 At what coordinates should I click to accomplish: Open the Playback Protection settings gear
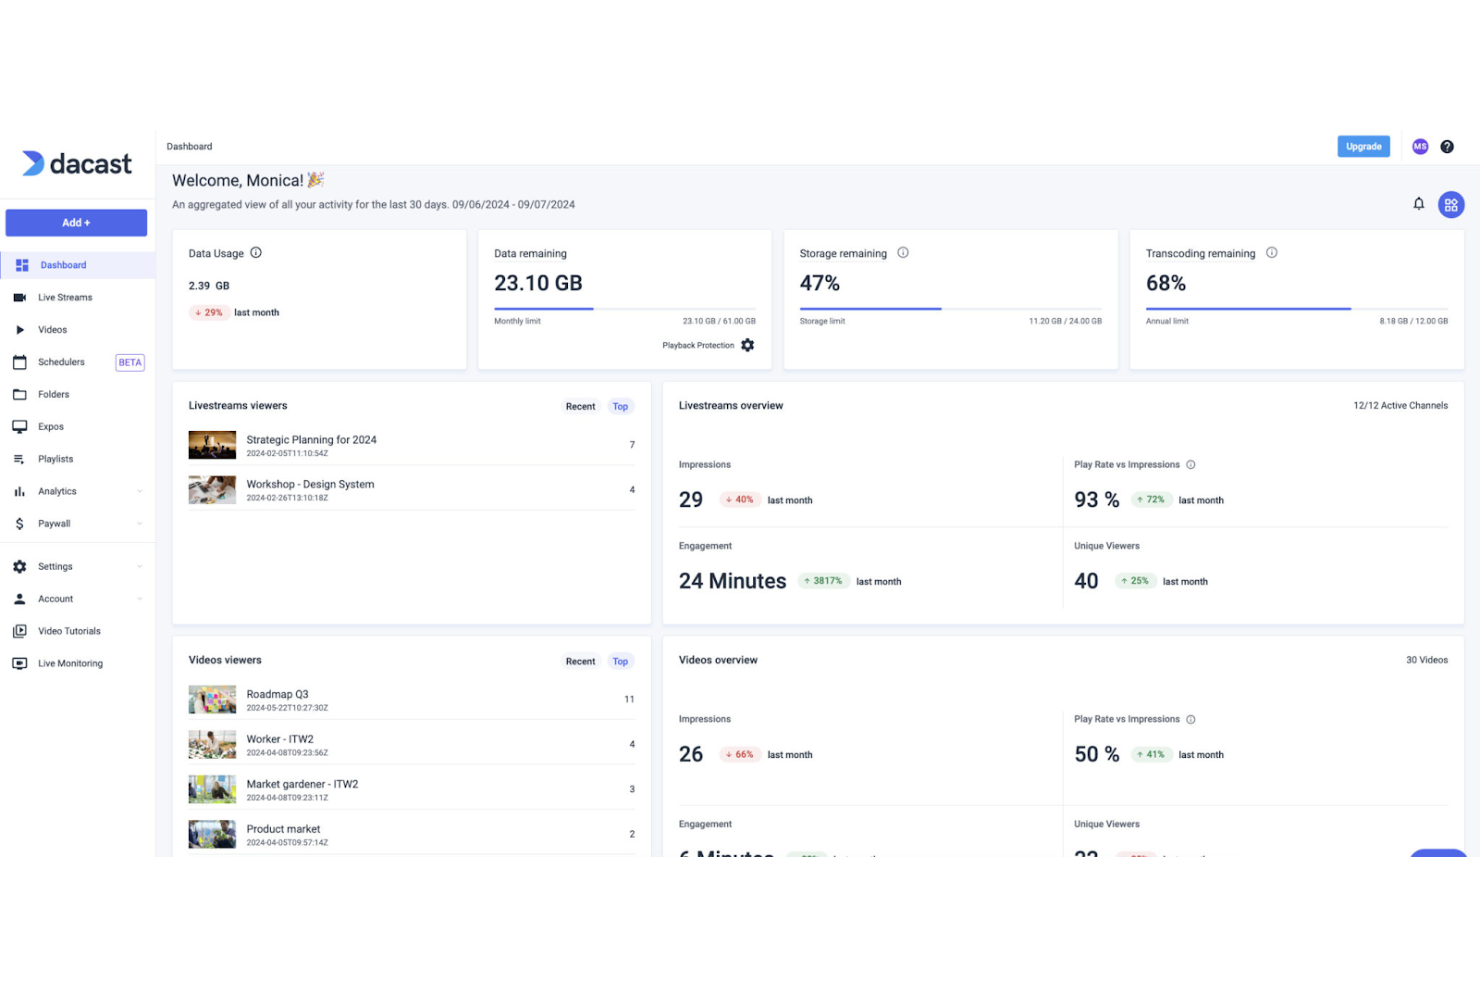tap(748, 344)
